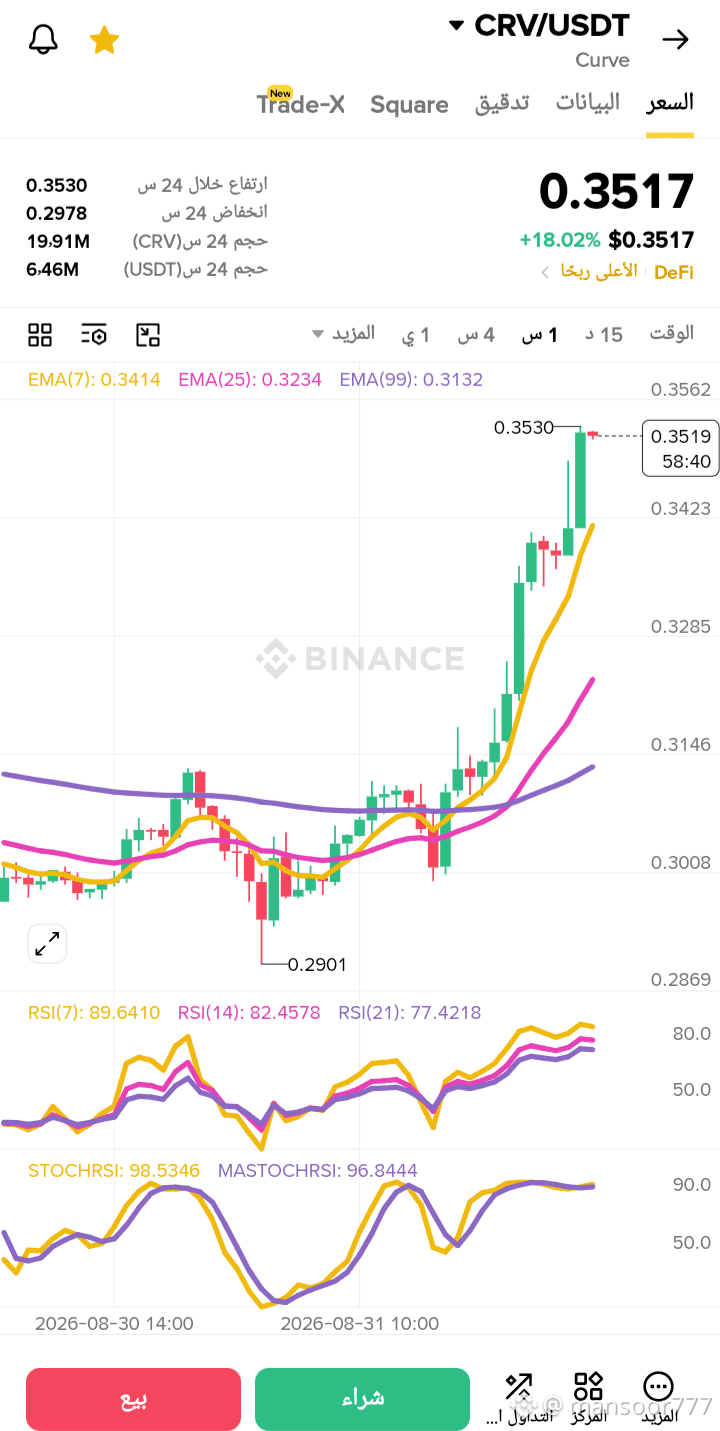720x1431 pixels.
Task: Open the chart indicator settings icon
Action: point(94,334)
